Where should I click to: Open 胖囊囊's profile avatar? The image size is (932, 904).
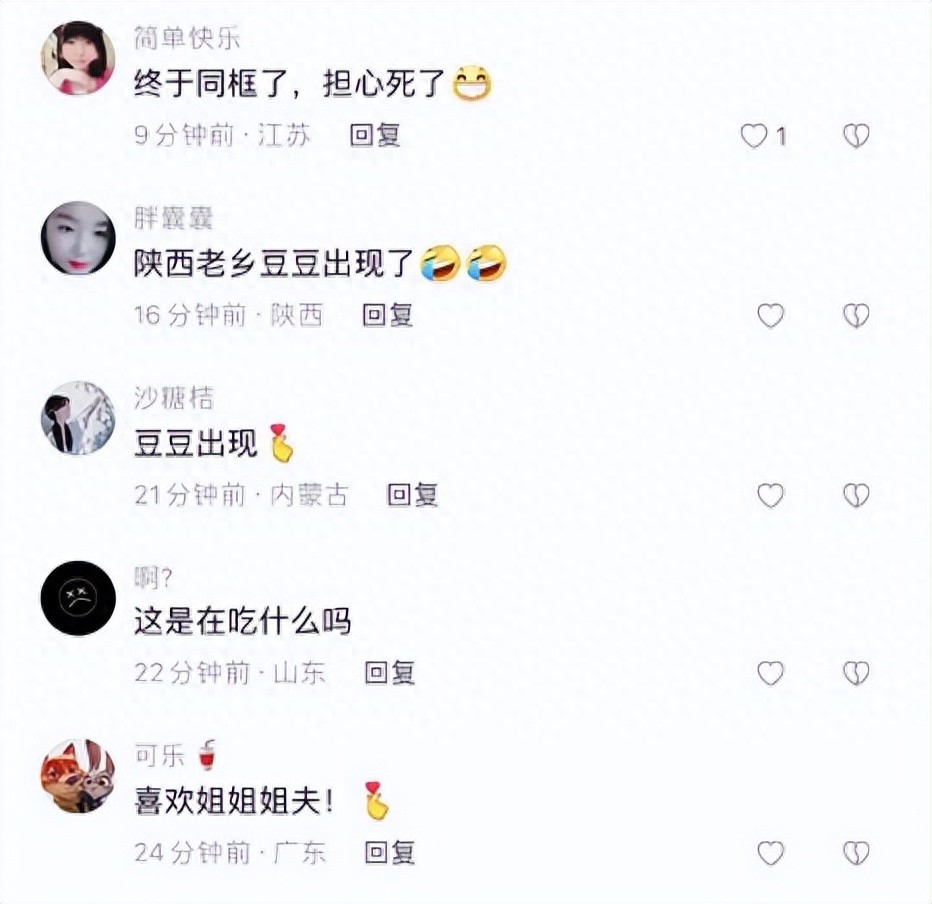coord(78,238)
